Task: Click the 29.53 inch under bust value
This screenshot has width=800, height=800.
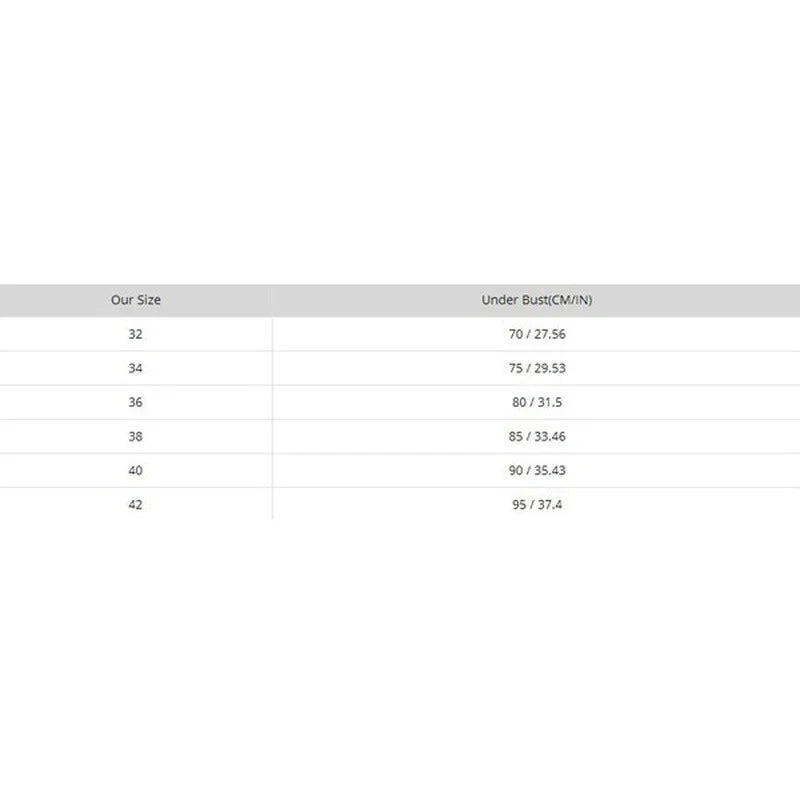Action: [550, 368]
